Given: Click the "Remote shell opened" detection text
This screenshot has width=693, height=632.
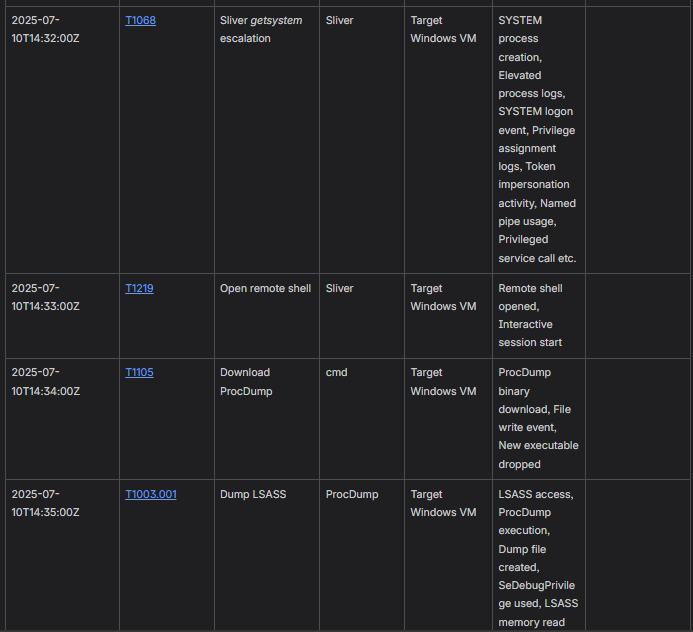Looking at the screenshot, I should [x=532, y=297].
